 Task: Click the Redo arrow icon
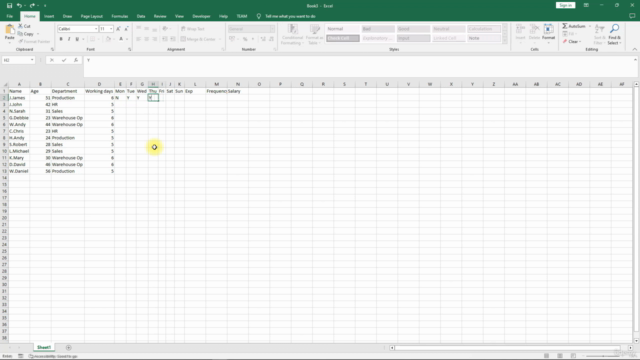(32, 6)
